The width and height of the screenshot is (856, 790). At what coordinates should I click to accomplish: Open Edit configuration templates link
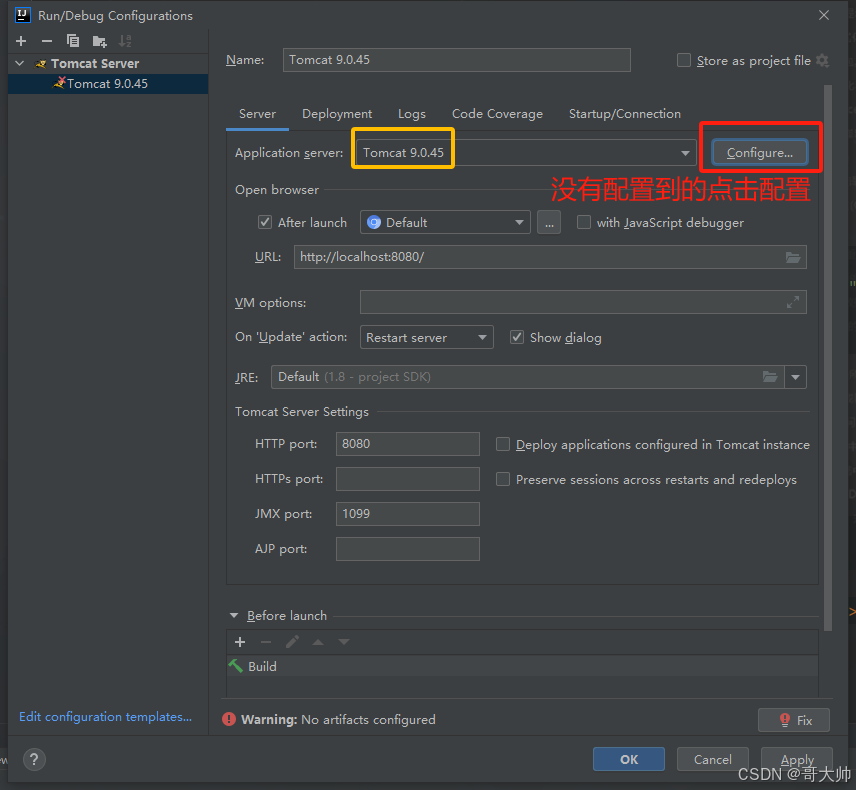pos(105,716)
